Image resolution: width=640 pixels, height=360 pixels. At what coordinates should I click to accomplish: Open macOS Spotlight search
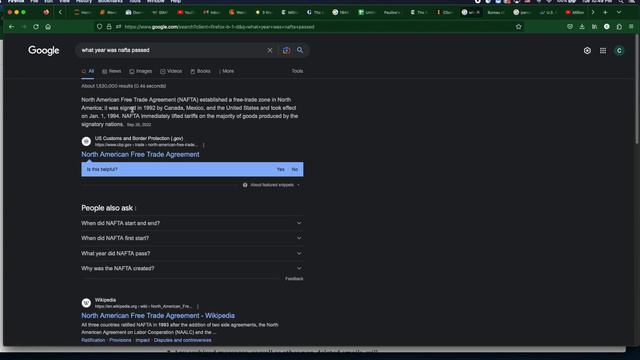(621, 2)
